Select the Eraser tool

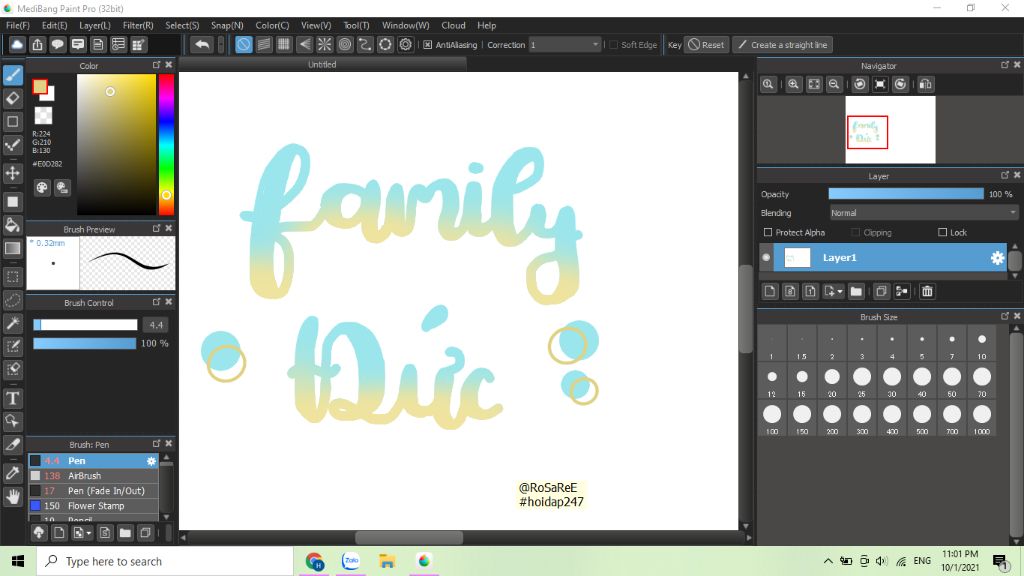click(x=12, y=99)
